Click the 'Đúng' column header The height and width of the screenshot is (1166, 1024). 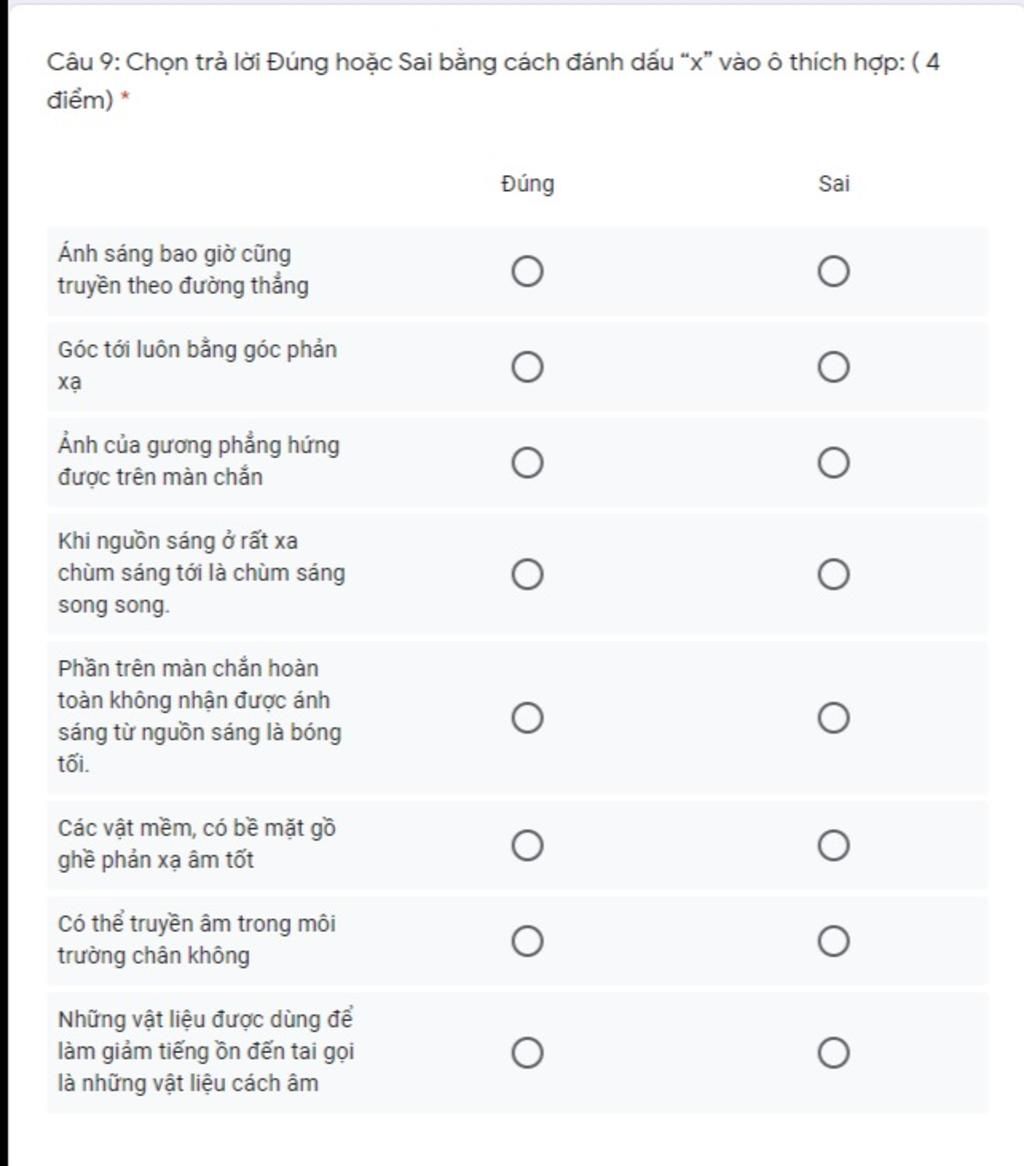pos(527,184)
